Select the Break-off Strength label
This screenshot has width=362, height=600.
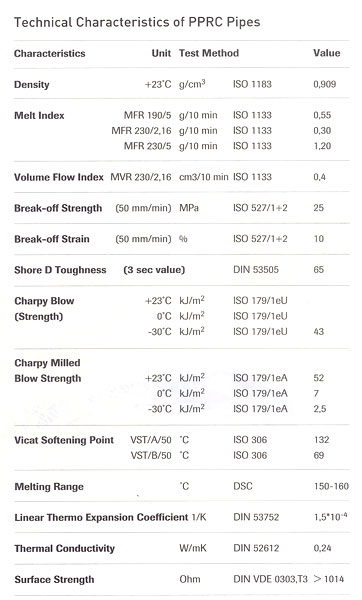pyautogui.click(x=58, y=208)
